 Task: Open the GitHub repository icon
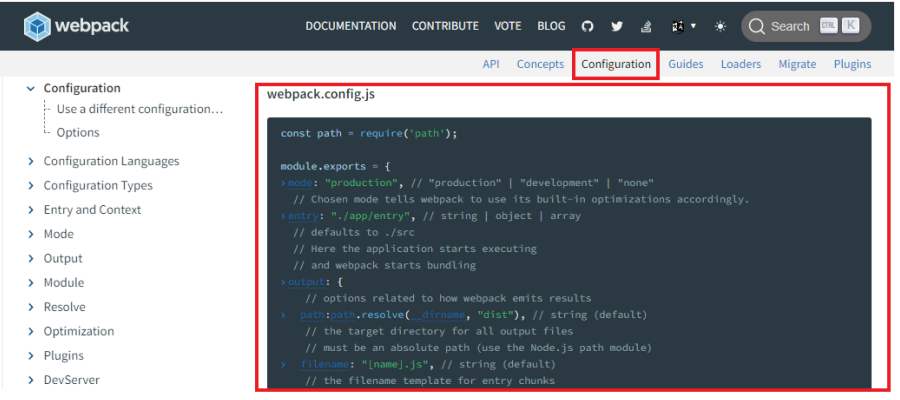[587, 26]
